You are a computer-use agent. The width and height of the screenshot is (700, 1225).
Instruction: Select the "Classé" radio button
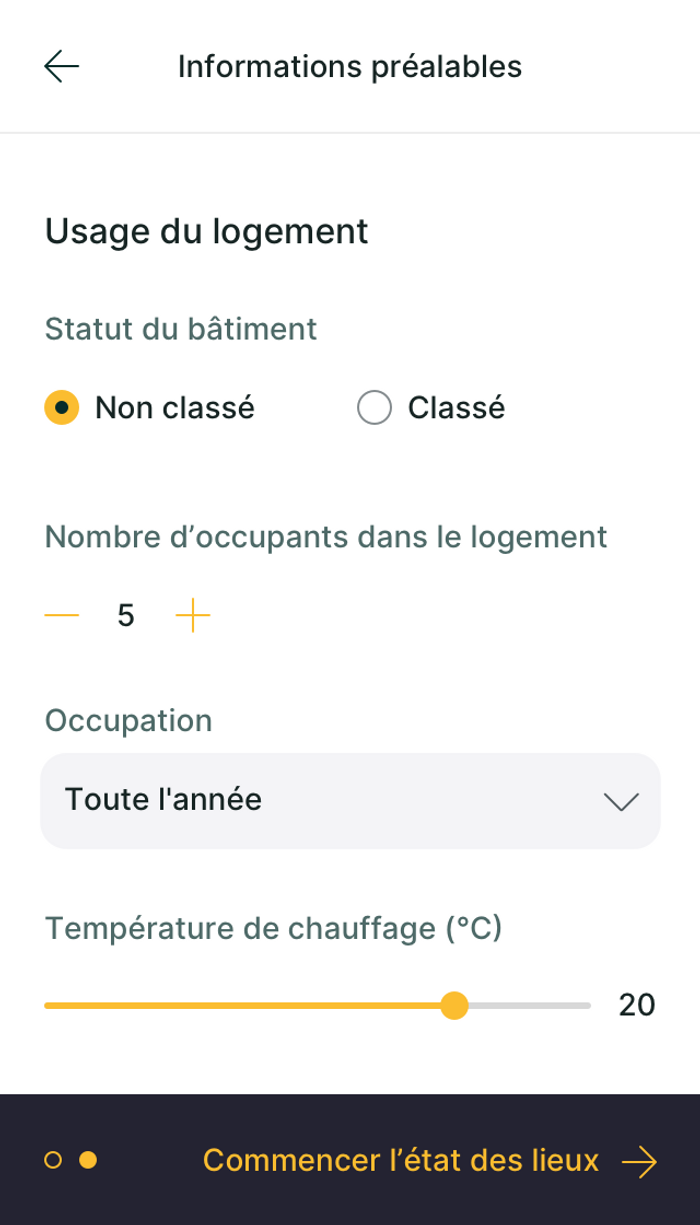(x=374, y=408)
